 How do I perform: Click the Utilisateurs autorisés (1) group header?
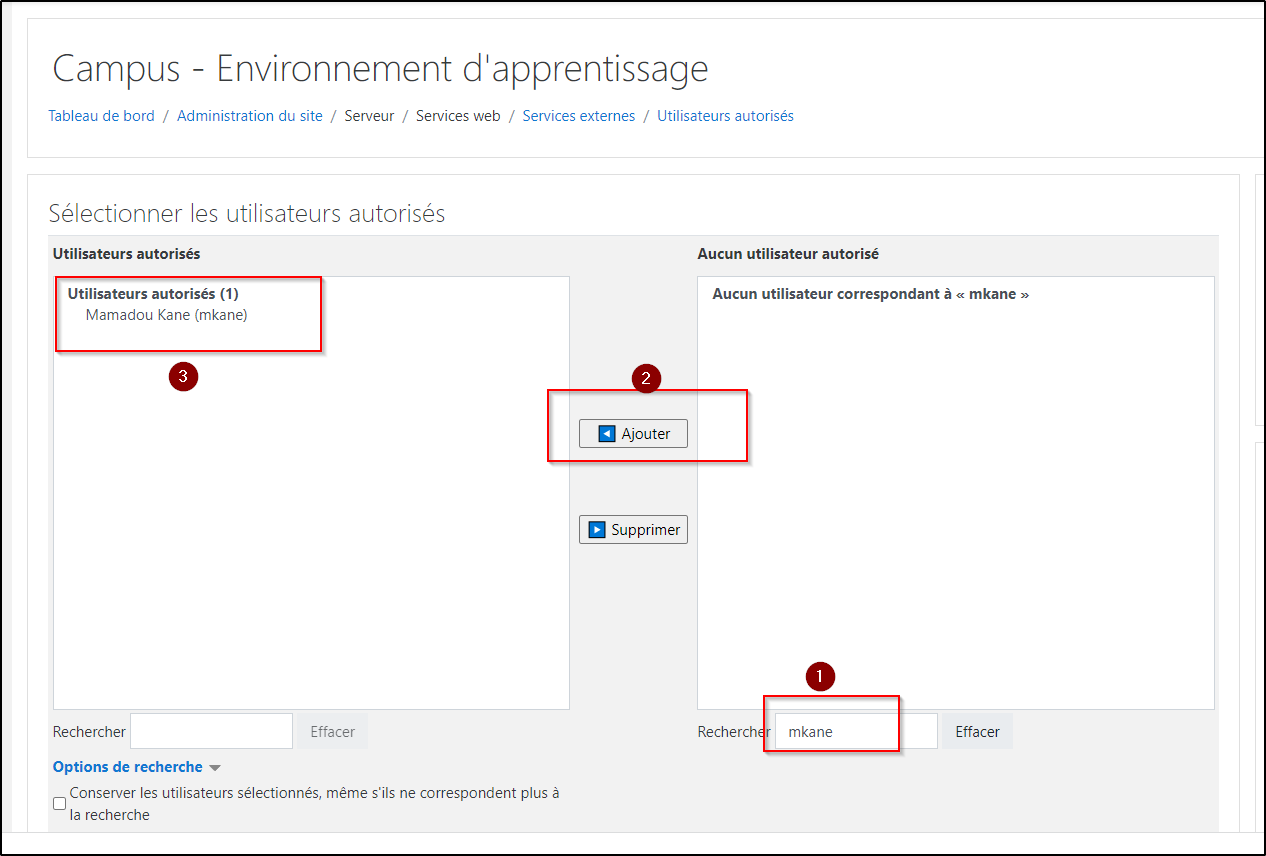(153, 294)
